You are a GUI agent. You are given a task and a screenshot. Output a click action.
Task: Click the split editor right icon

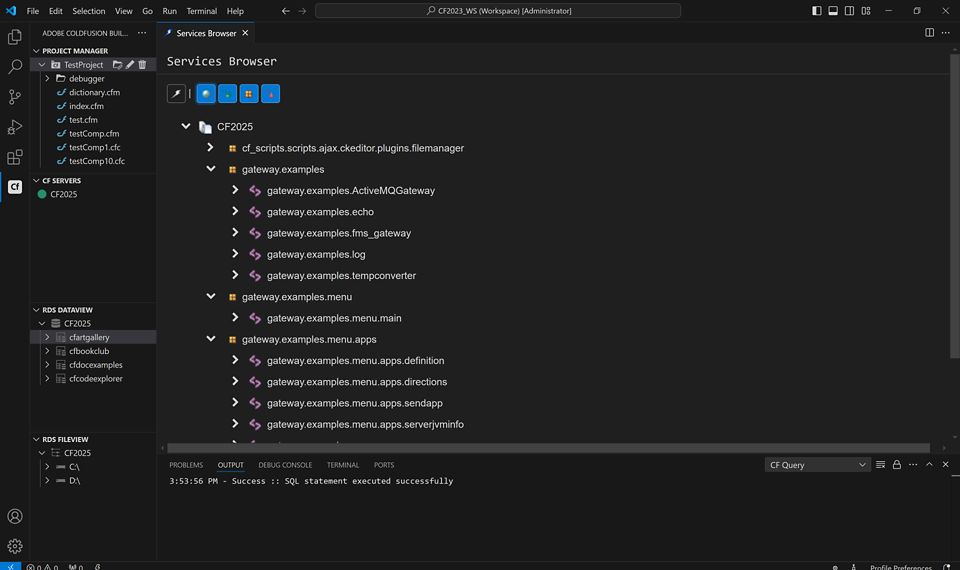(929, 33)
